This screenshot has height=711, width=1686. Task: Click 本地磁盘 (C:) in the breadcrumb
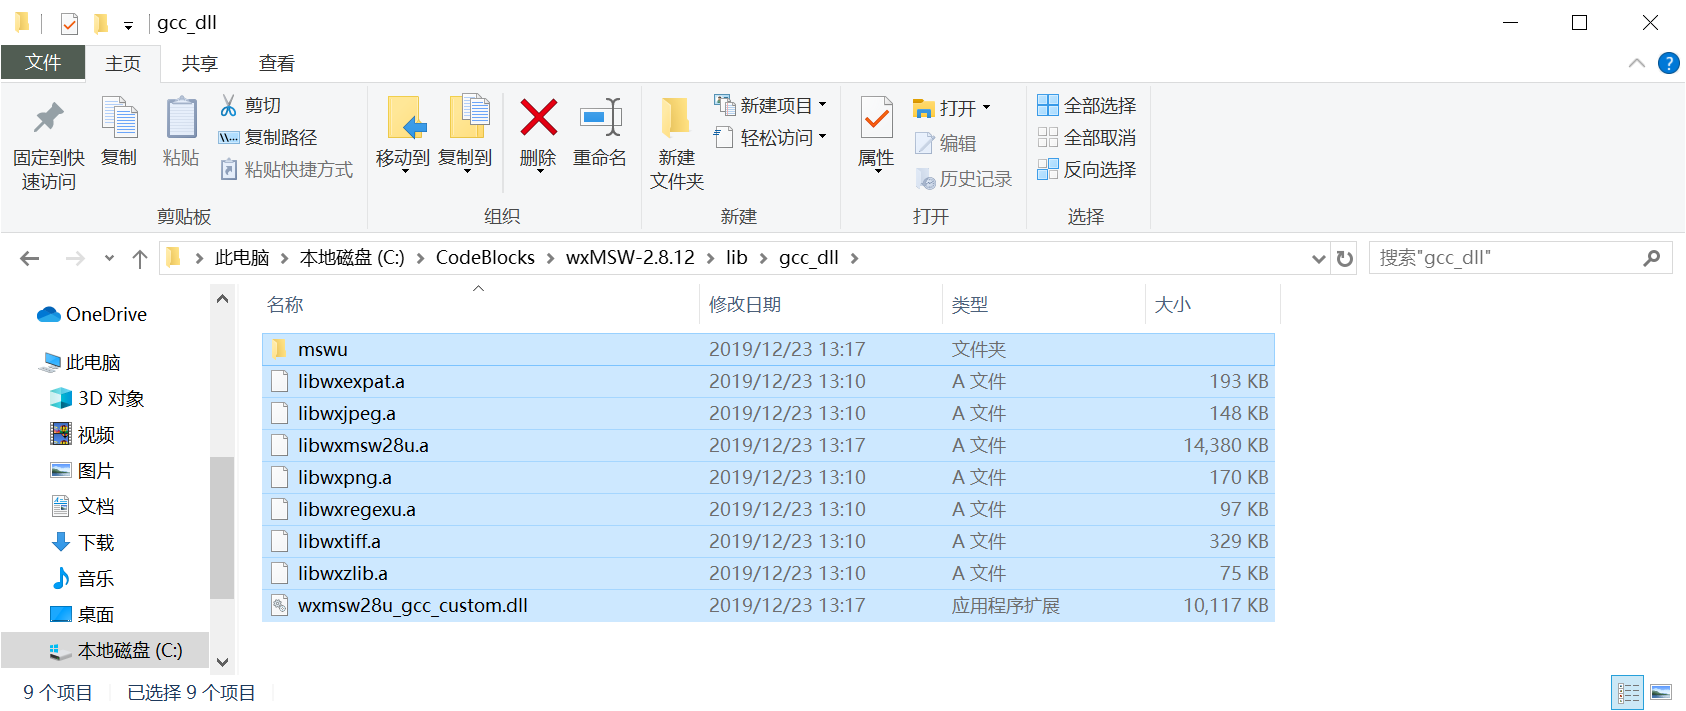click(352, 258)
